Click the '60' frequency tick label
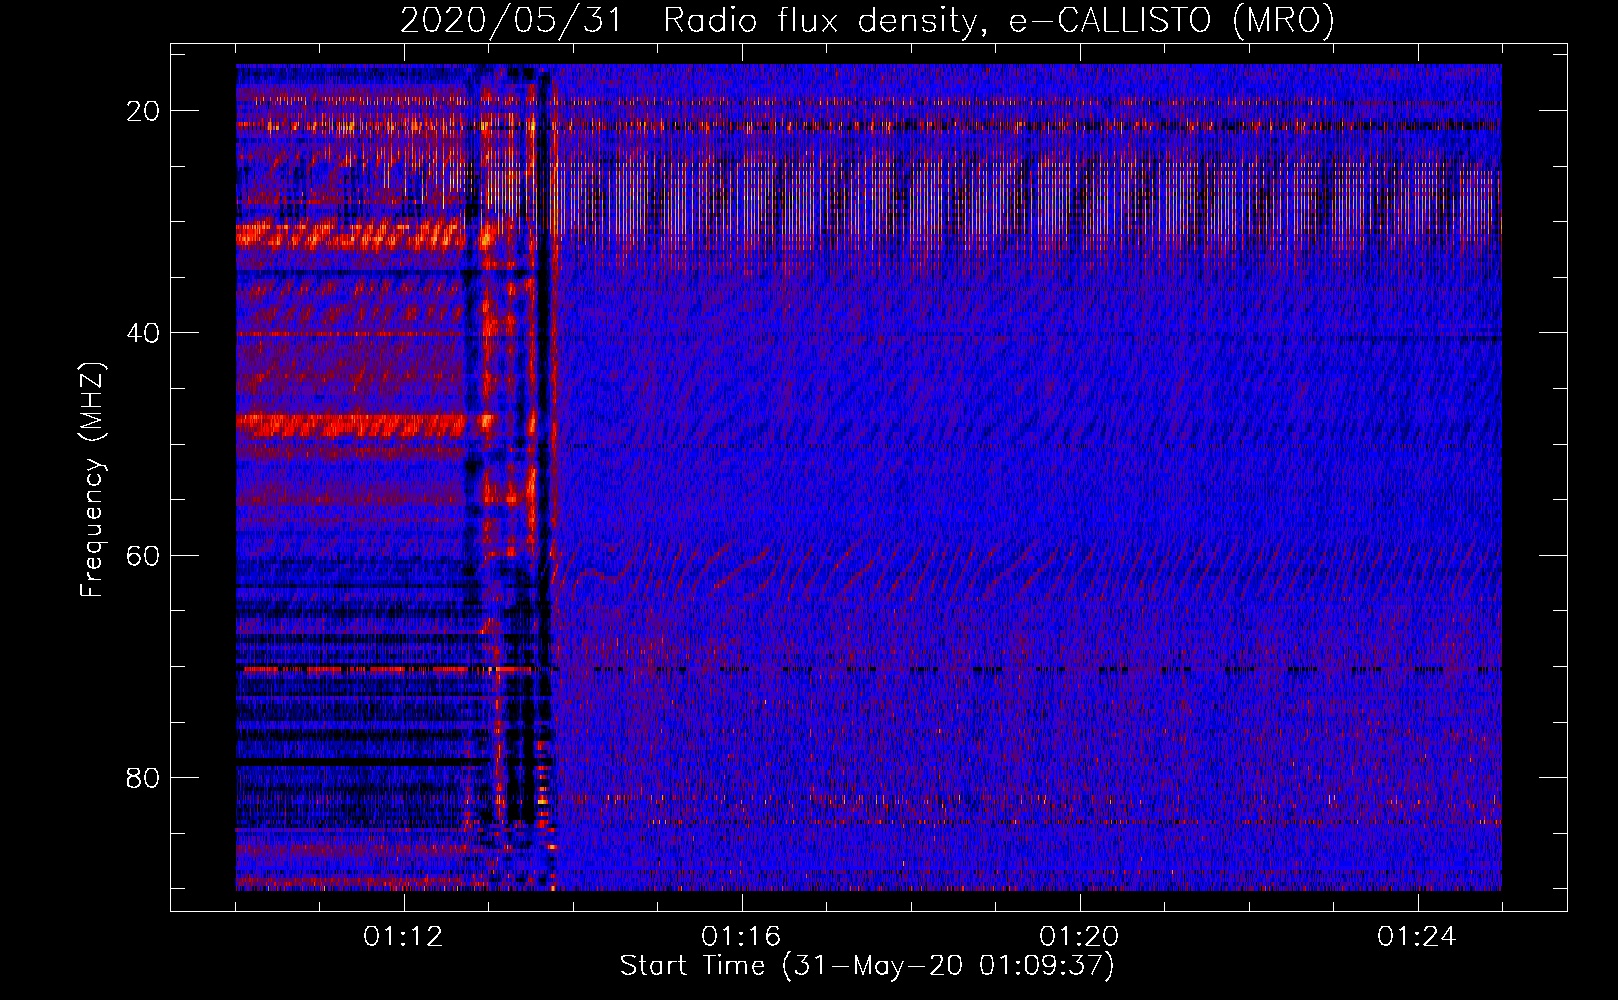1618x1000 pixels. 143,555
